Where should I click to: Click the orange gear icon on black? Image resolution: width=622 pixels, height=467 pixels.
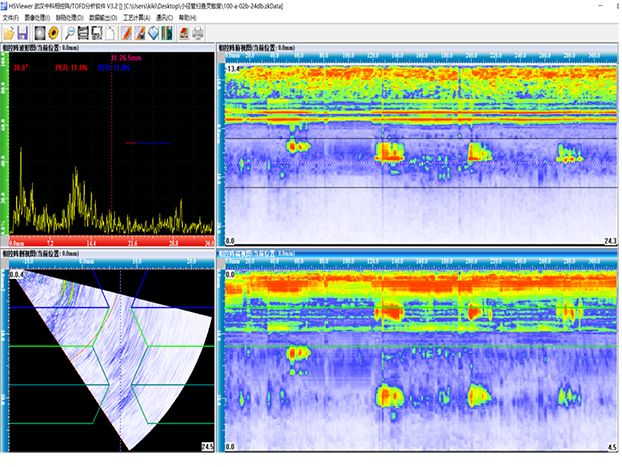pyautogui.click(x=53, y=34)
